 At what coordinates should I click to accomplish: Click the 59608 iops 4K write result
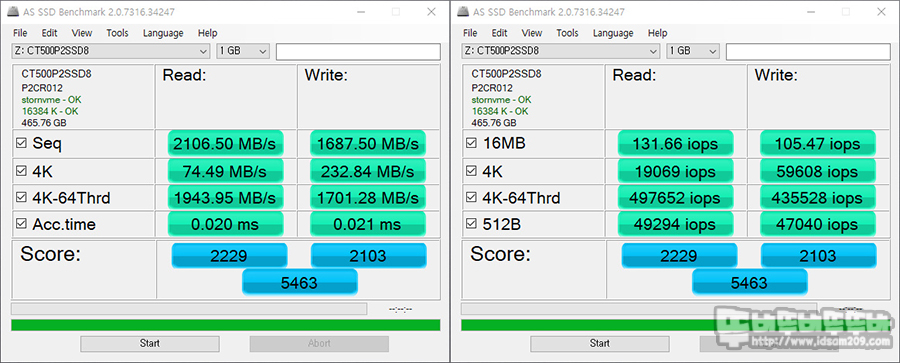[818, 171]
